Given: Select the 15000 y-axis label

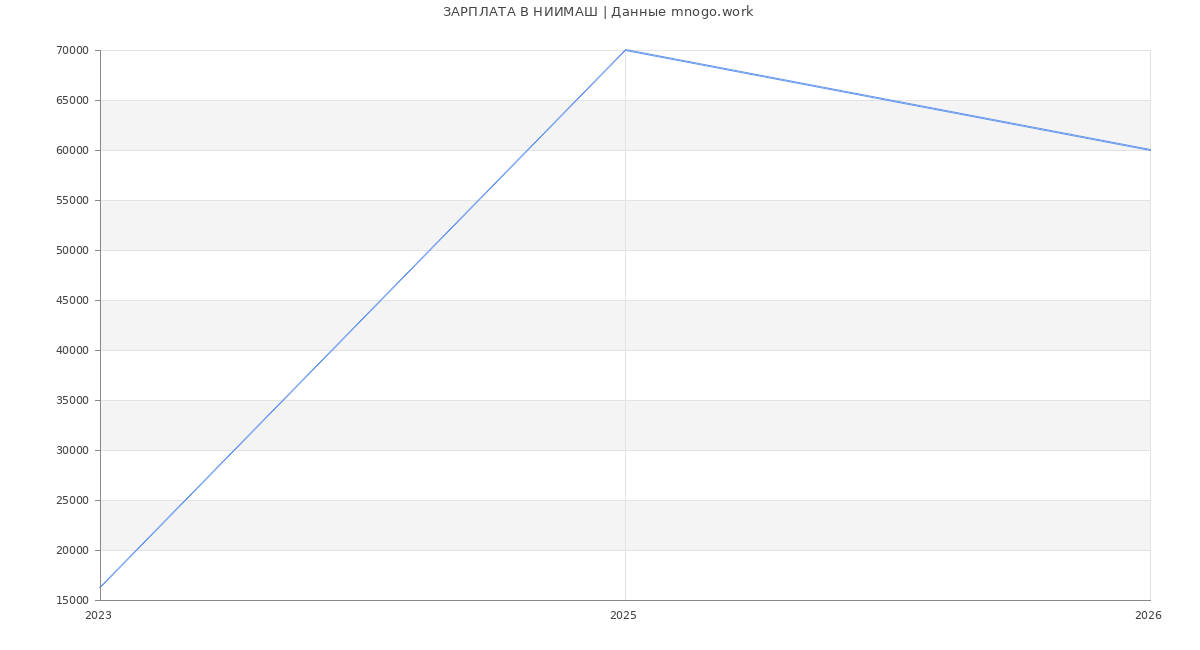Looking at the screenshot, I should (x=72, y=601).
